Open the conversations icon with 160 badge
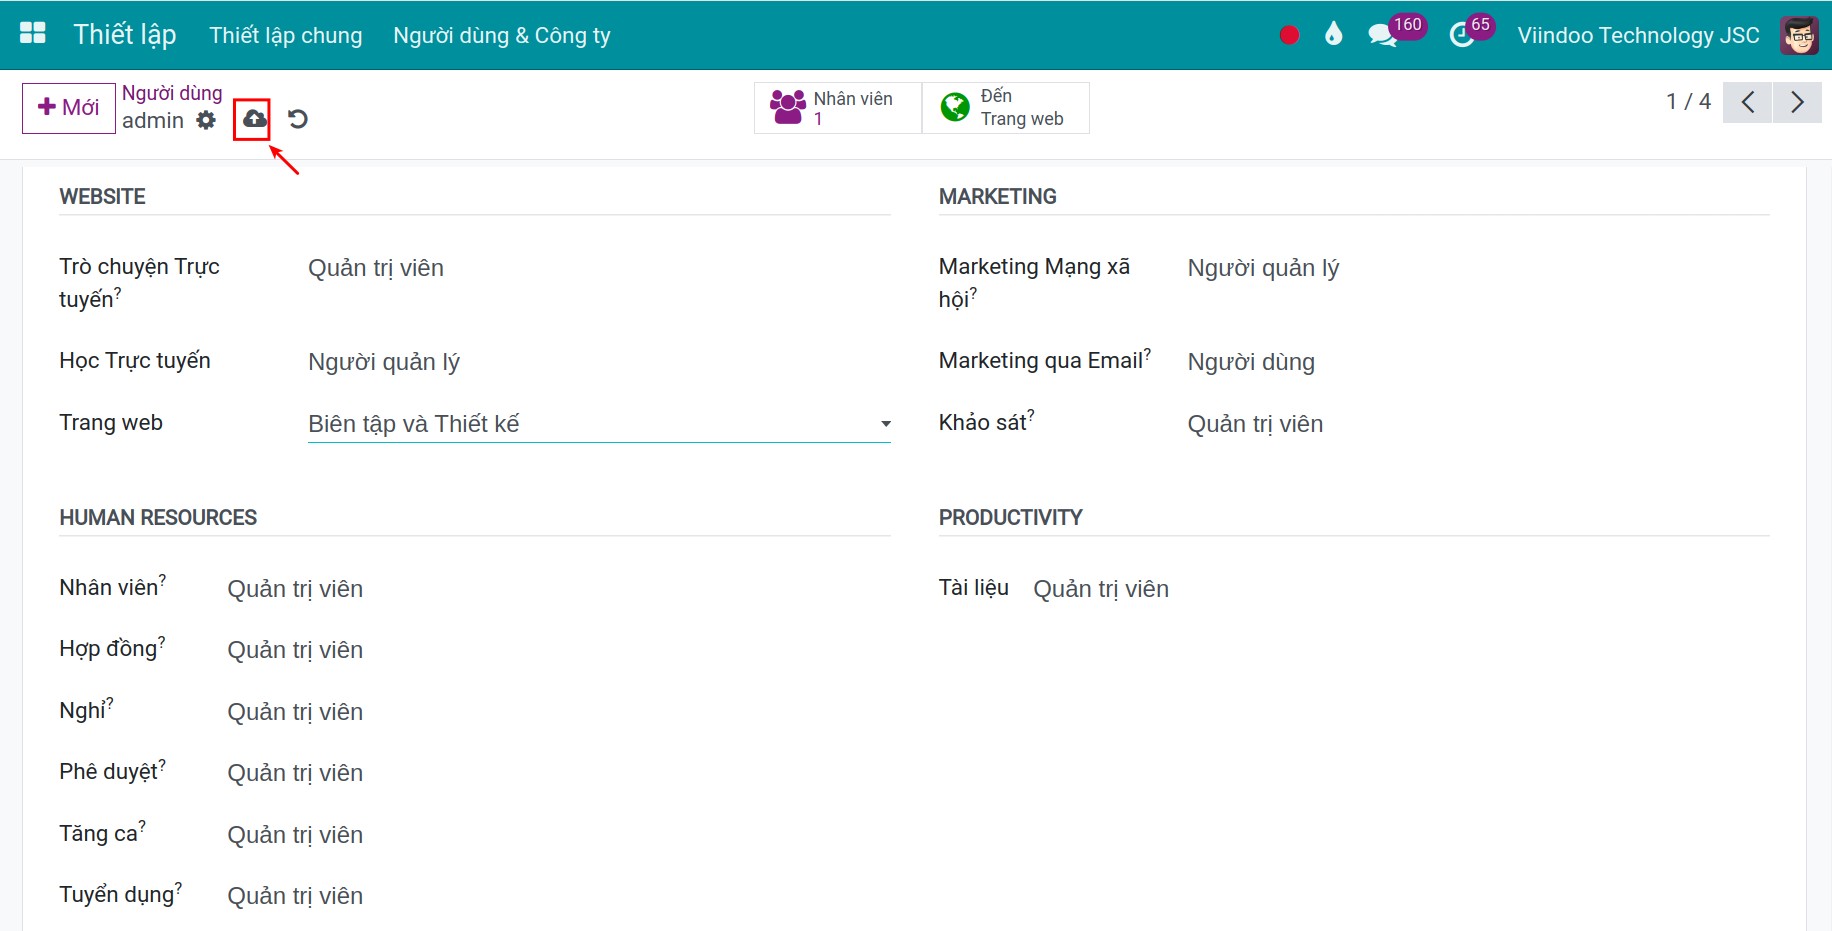The height and width of the screenshot is (931, 1832). point(1383,35)
